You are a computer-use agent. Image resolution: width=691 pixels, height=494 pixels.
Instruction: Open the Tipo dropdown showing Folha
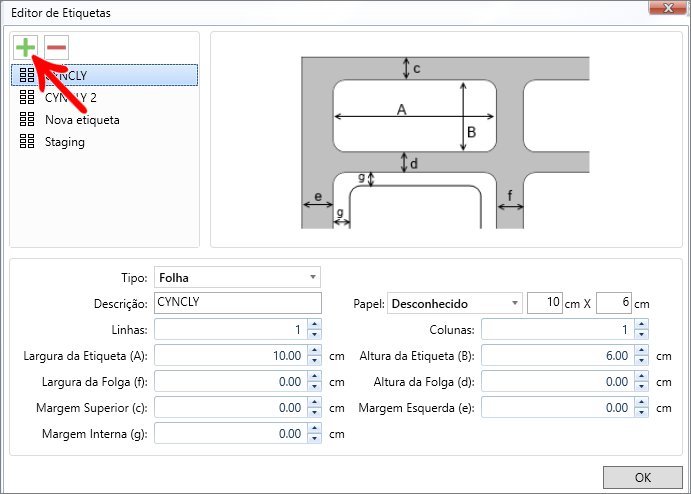click(x=237, y=277)
